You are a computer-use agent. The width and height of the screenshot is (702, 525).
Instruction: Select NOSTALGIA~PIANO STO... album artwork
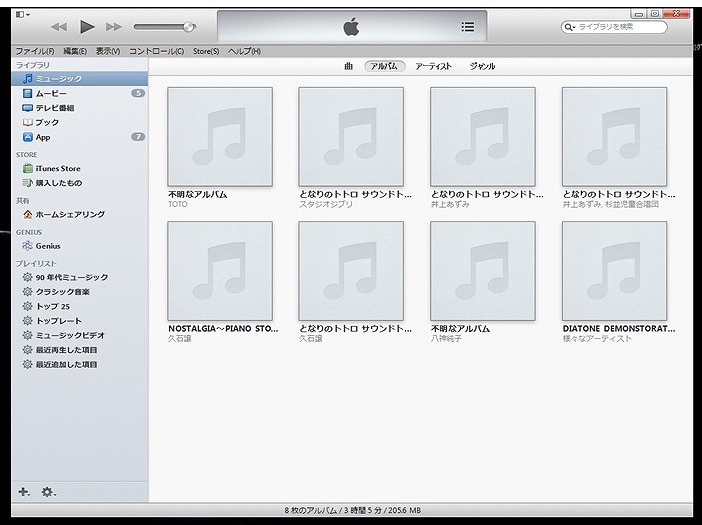tap(220, 271)
